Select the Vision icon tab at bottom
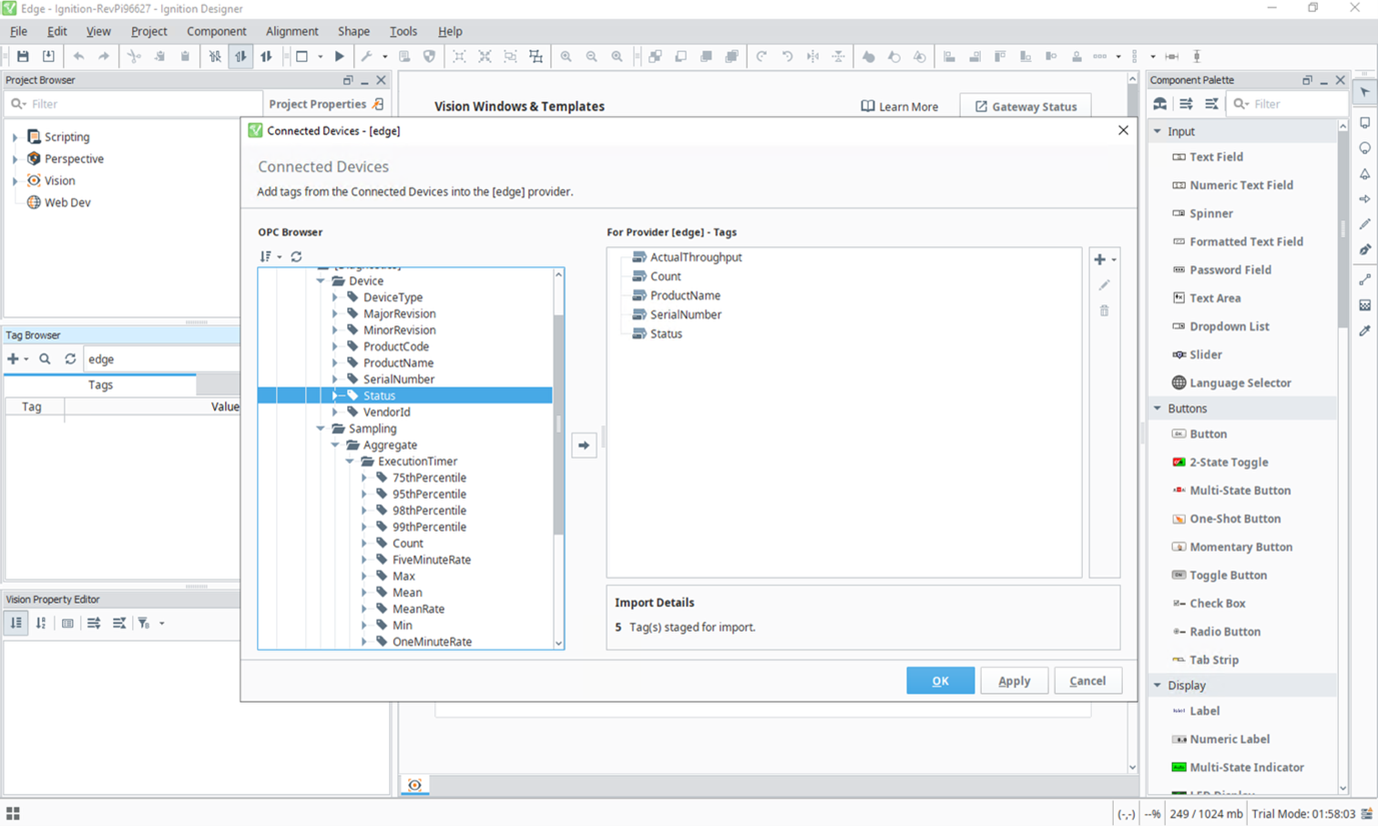 click(414, 785)
